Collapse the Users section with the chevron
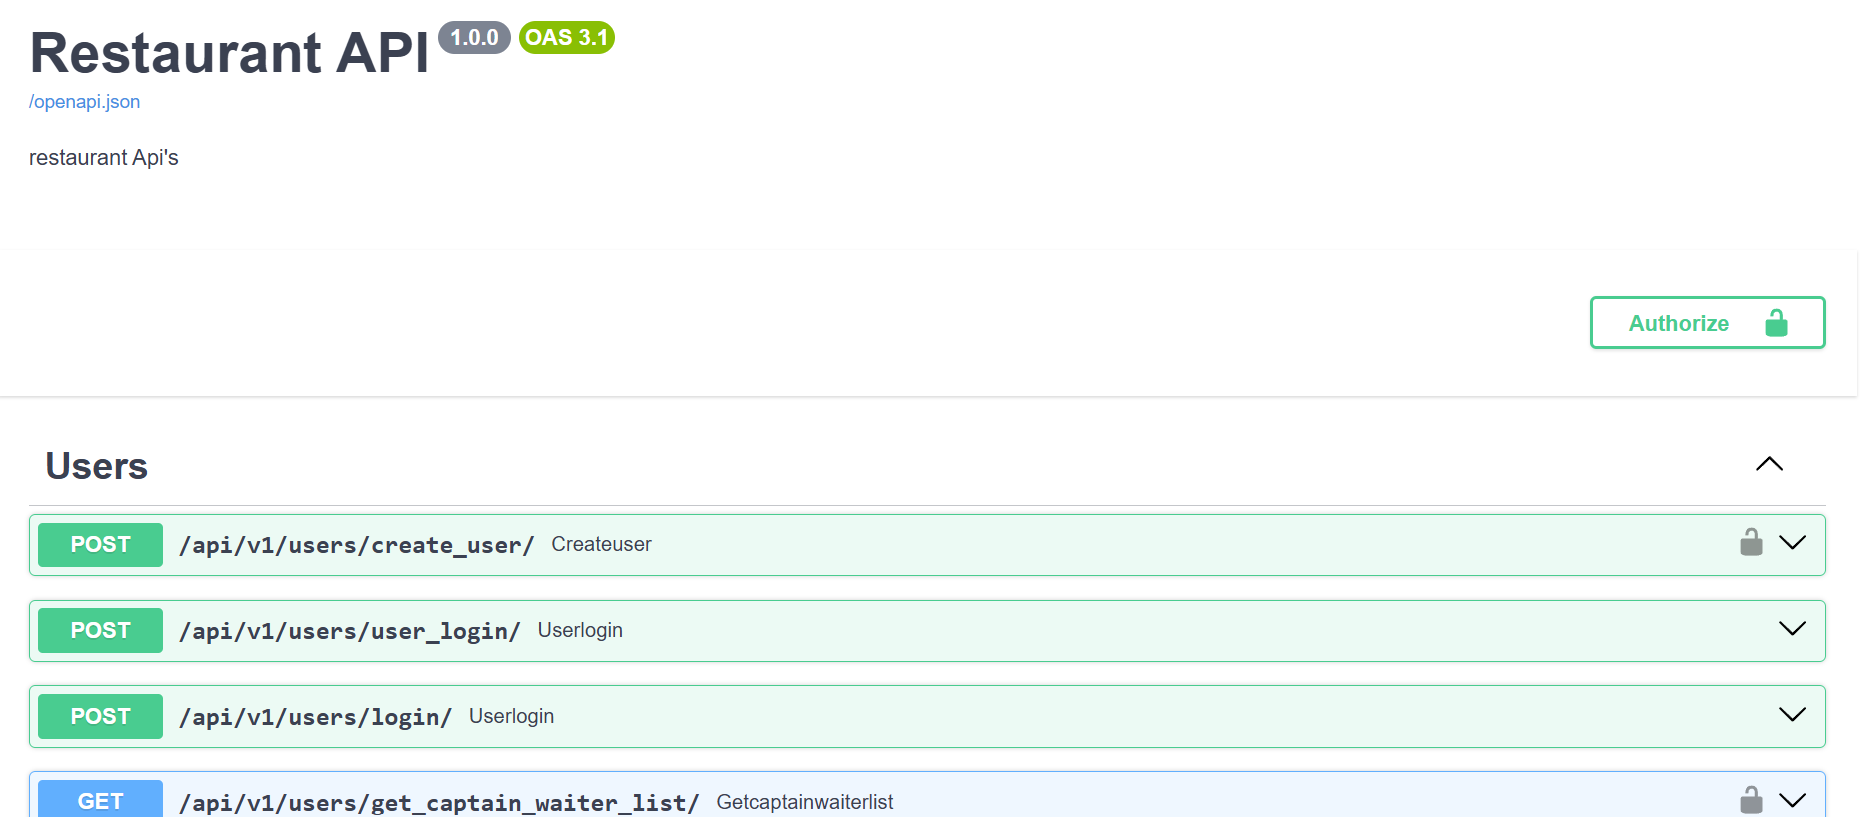Image resolution: width=1862 pixels, height=817 pixels. (1769, 464)
